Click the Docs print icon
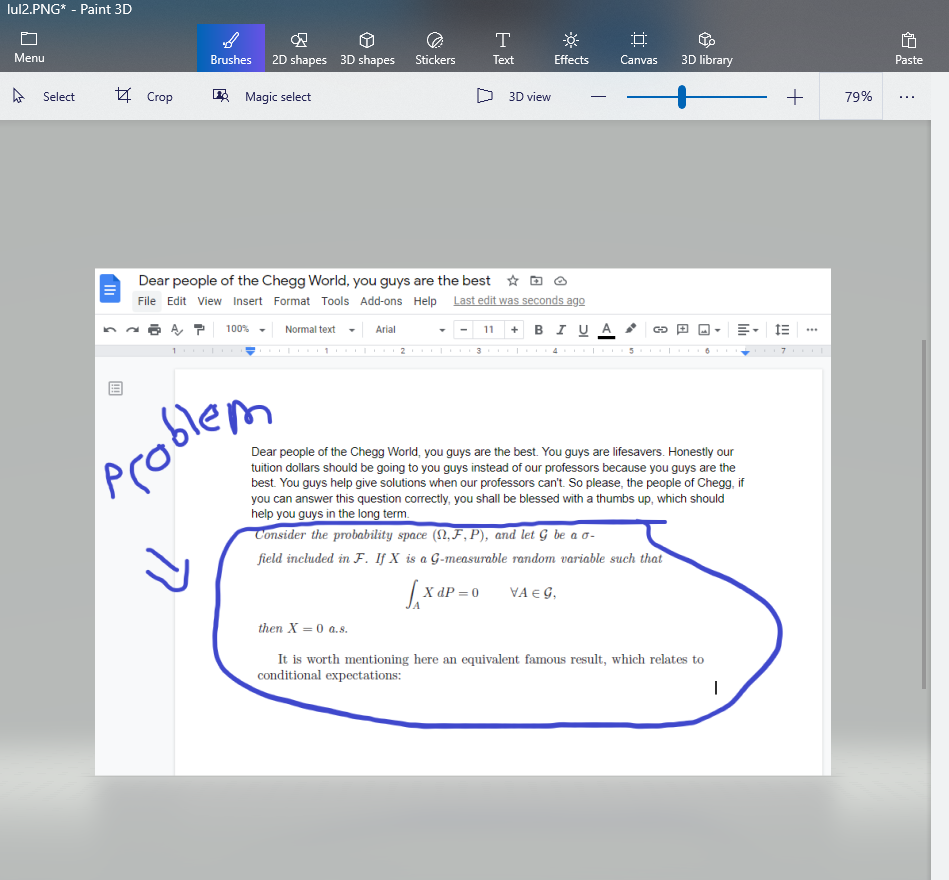 pyautogui.click(x=154, y=330)
